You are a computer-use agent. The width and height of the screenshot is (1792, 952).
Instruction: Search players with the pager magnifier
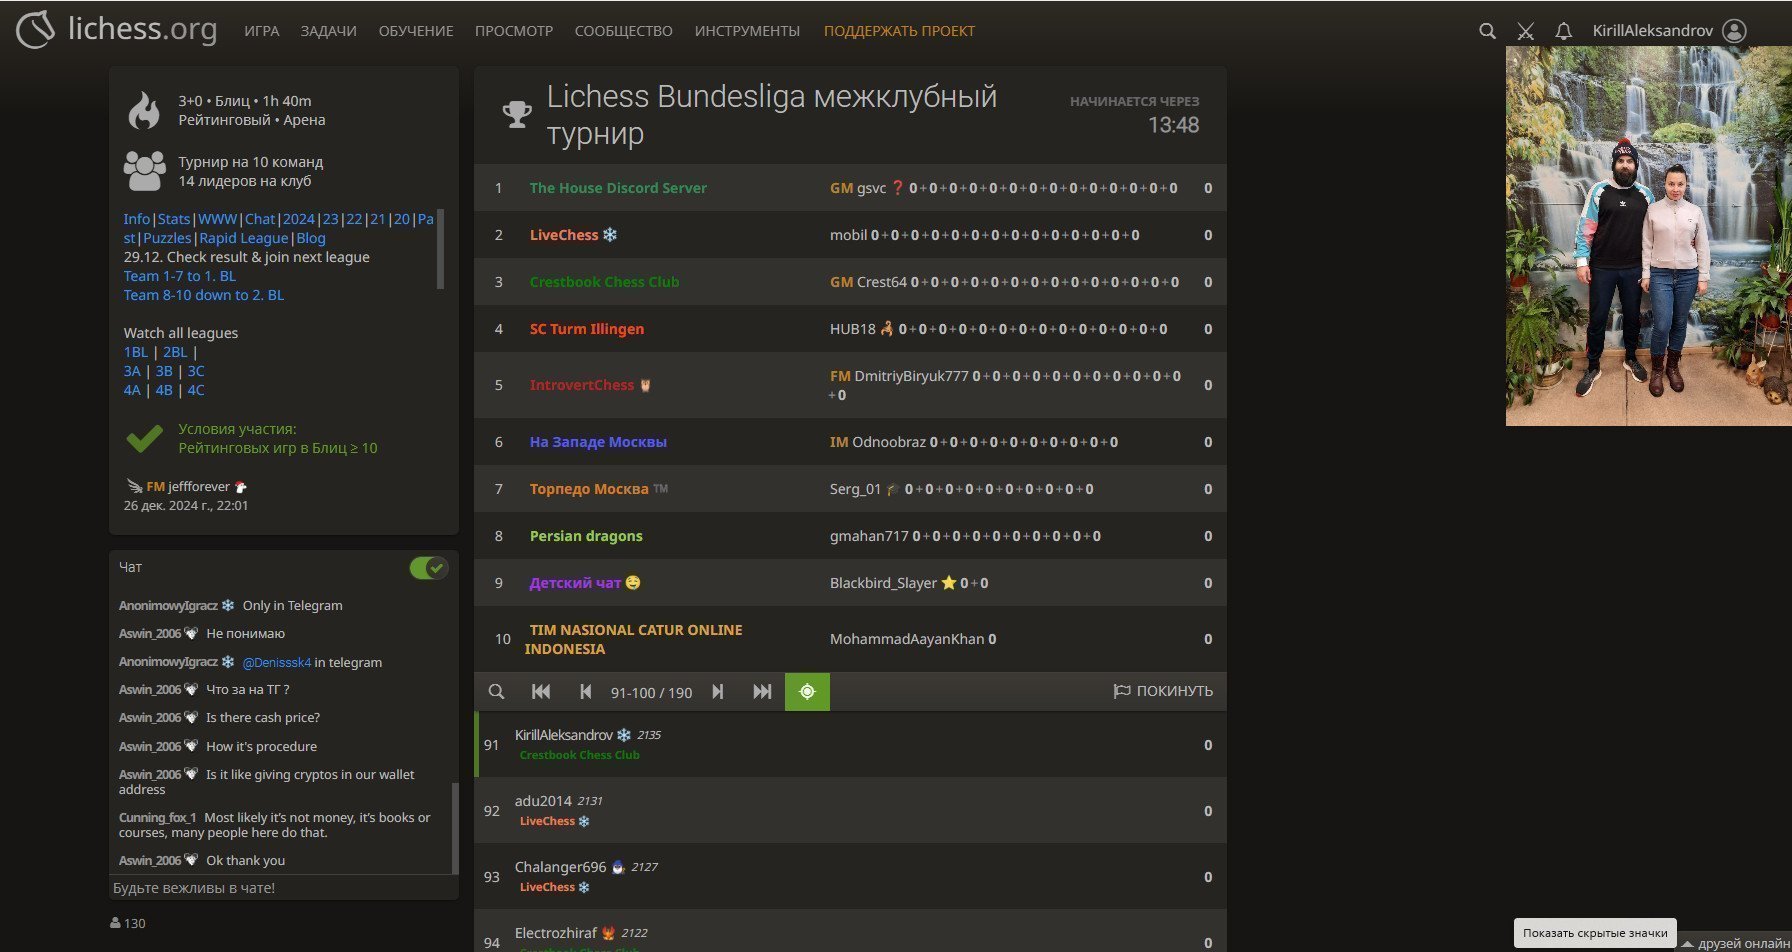[x=496, y=691]
